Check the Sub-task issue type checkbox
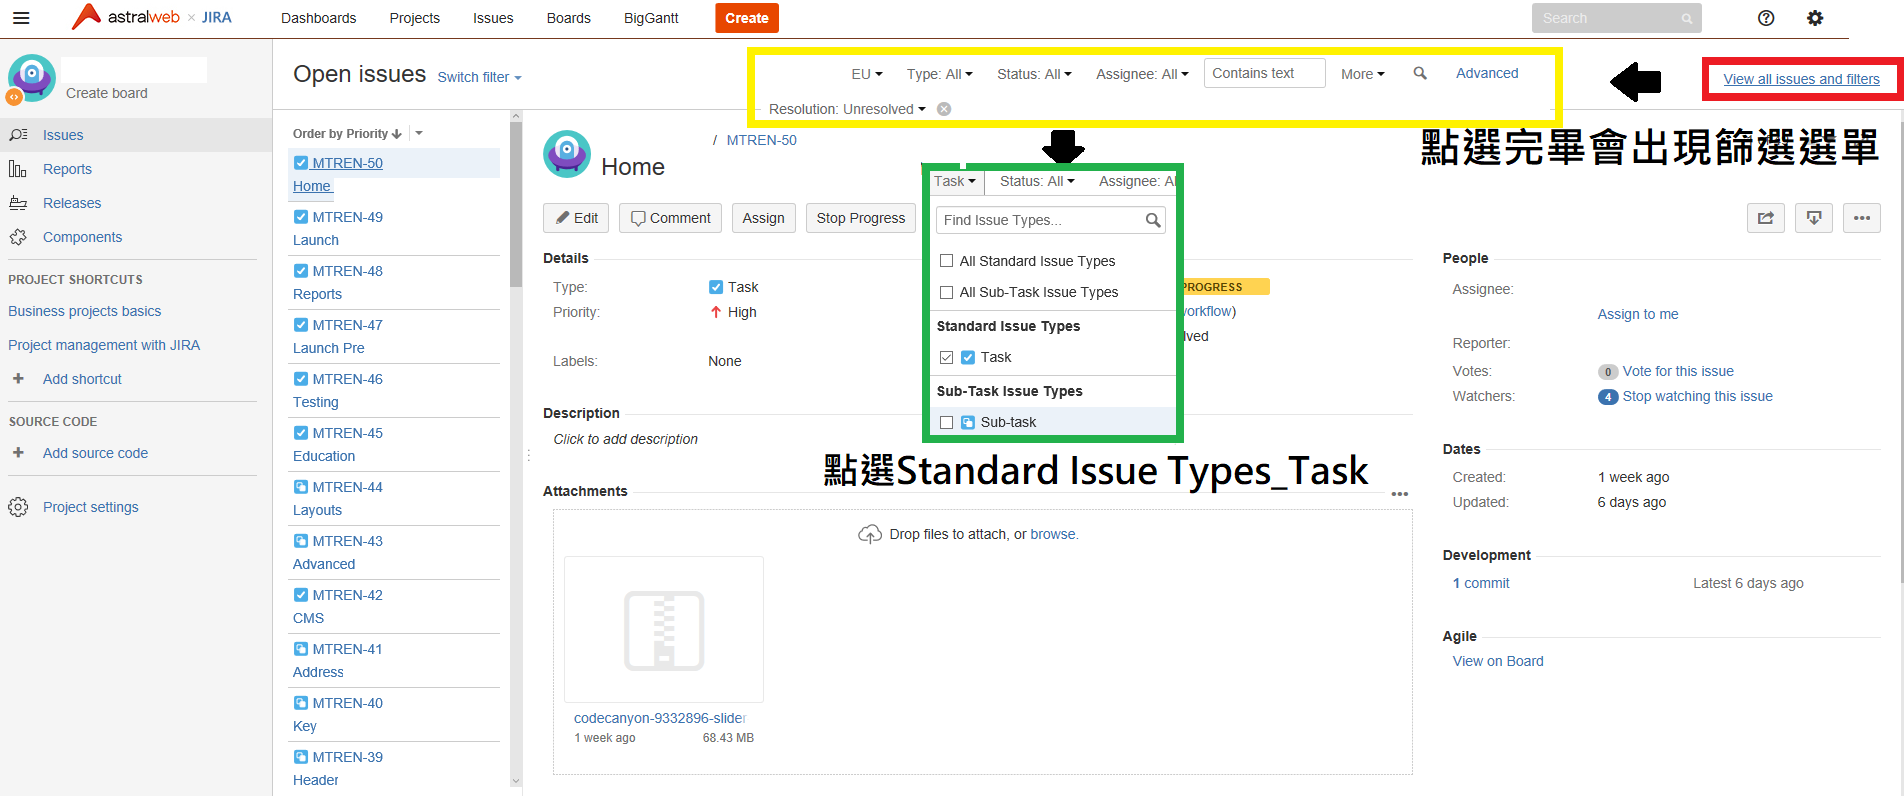This screenshot has height=796, width=1904. pos(946,422)
